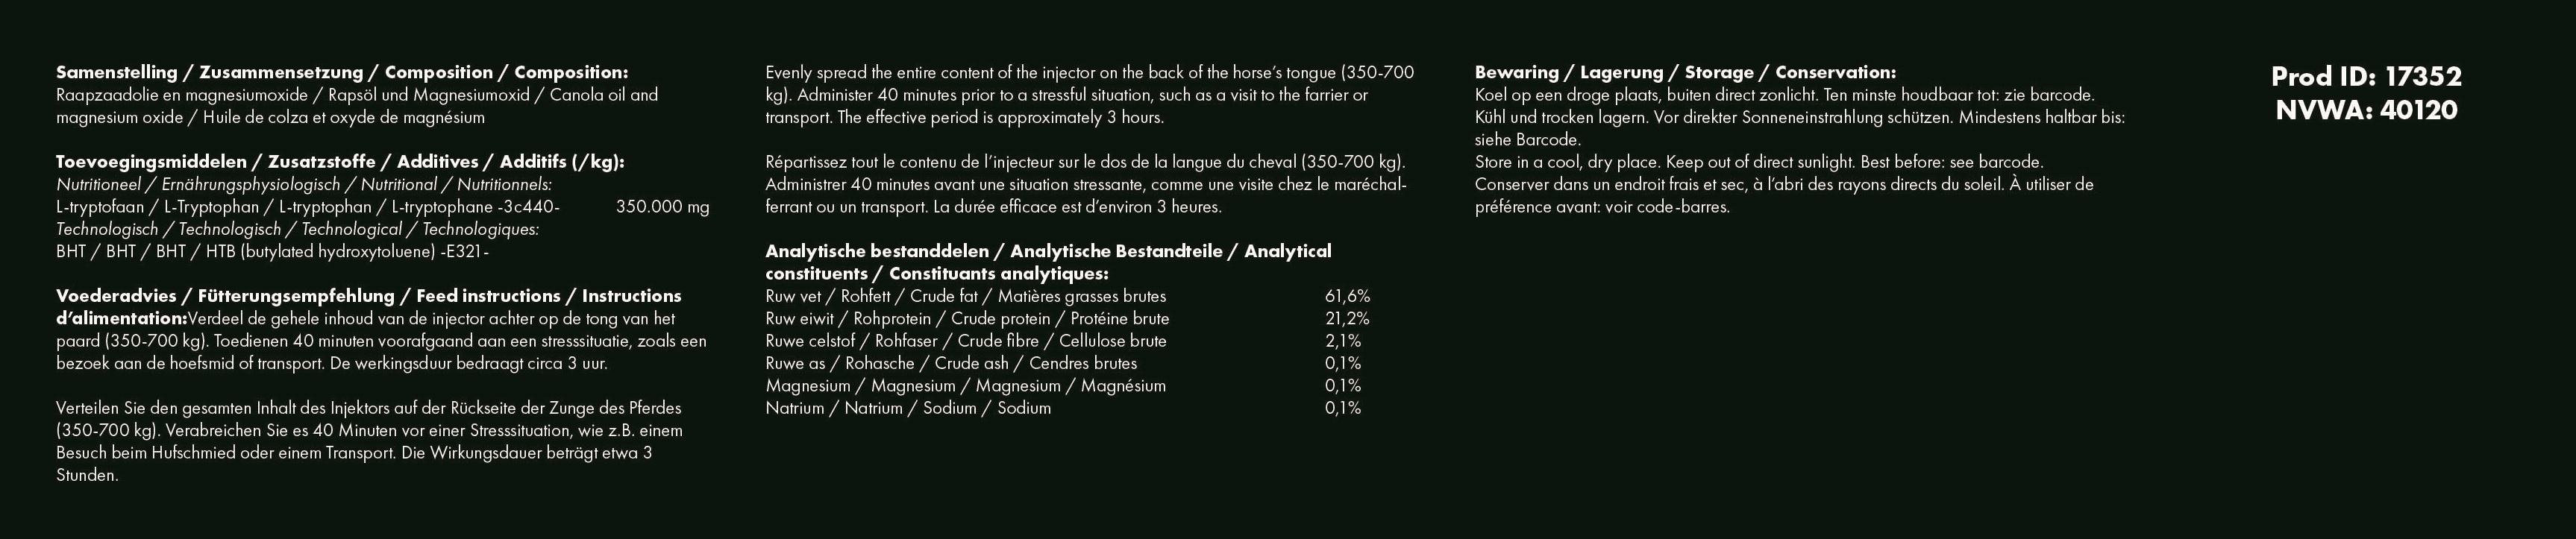Screen dimensions: 2576x539
Task: Click the Crude fibre 2,1% value
Action: click(1342, 341)
